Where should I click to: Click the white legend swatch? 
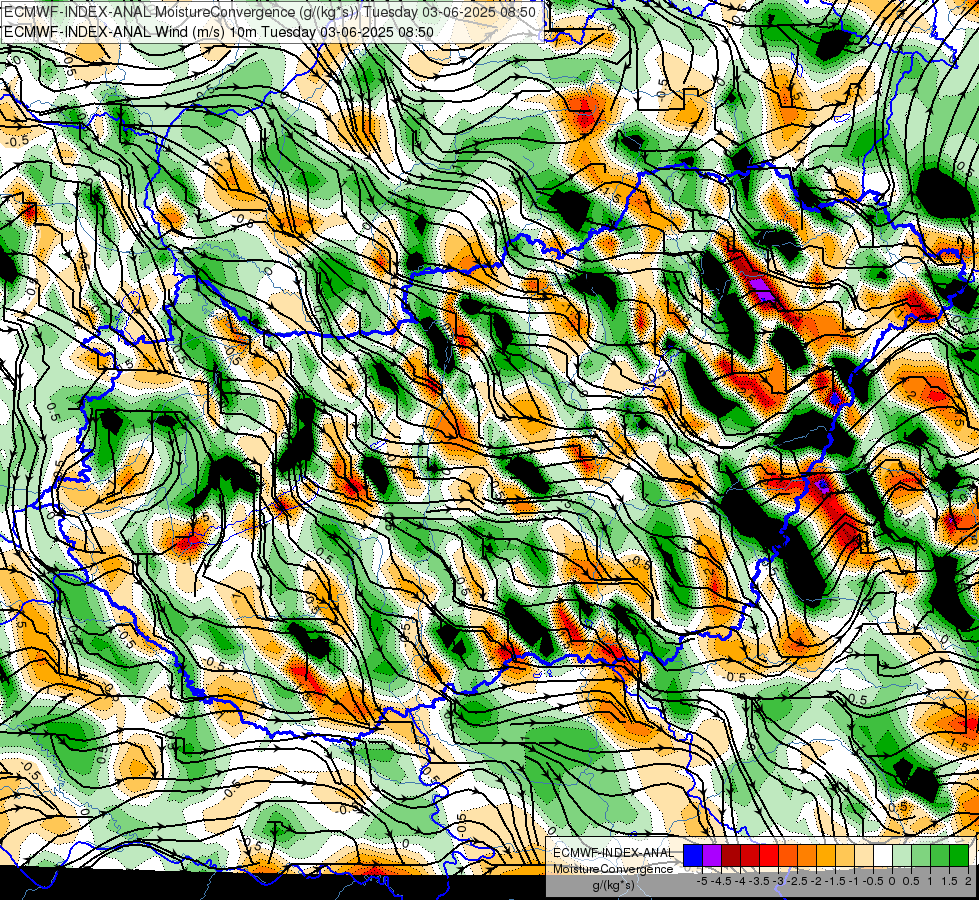883,855
